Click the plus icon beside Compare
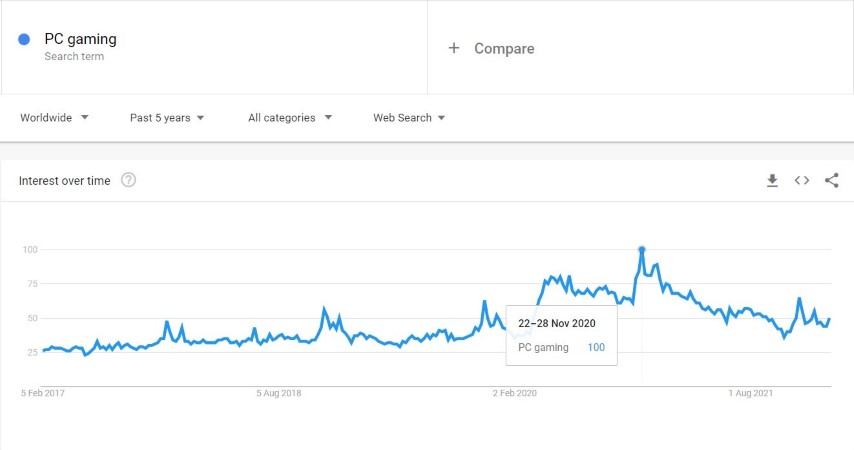This screenshot has width=854, height=450. 454,48
